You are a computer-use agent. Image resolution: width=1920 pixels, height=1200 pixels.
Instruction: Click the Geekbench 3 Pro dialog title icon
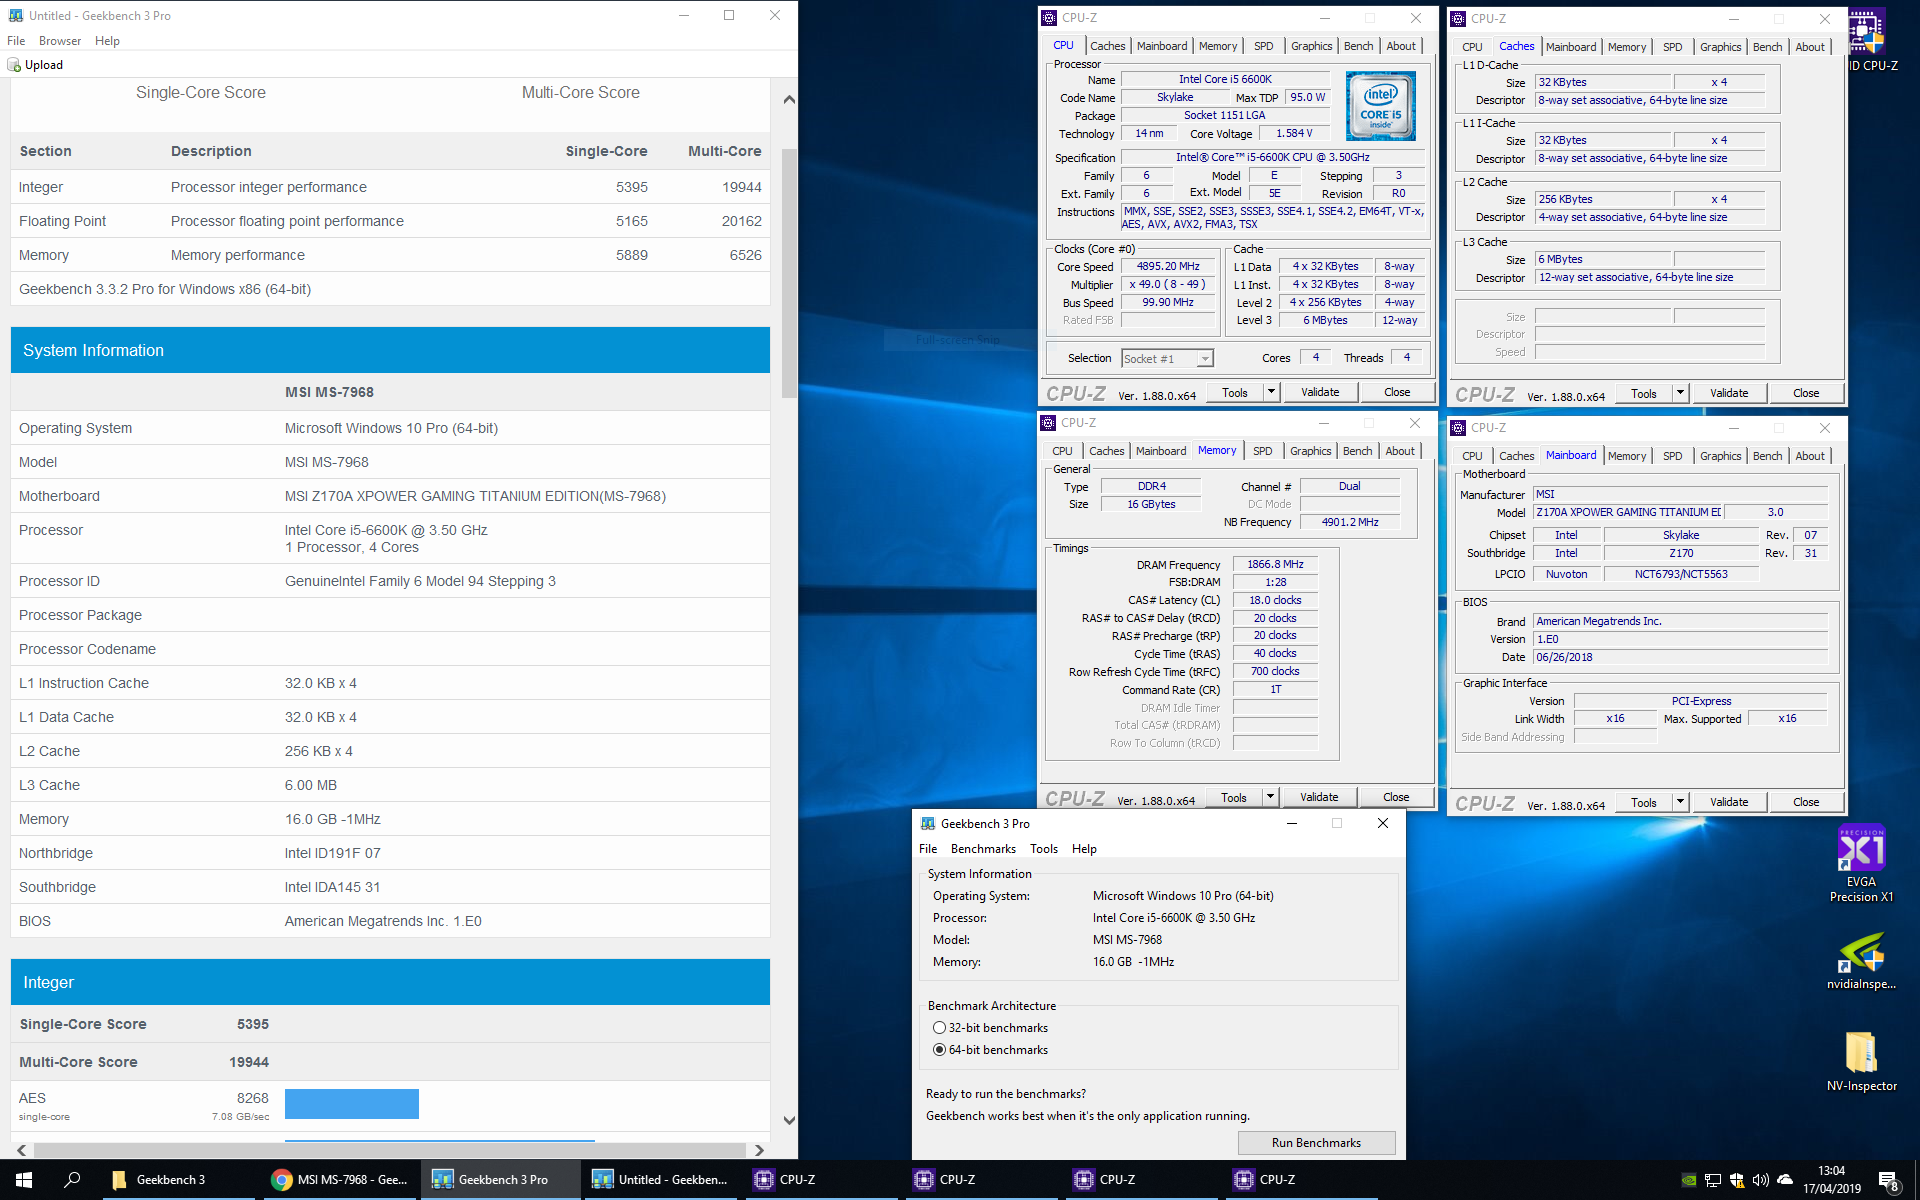pos(928,823)
